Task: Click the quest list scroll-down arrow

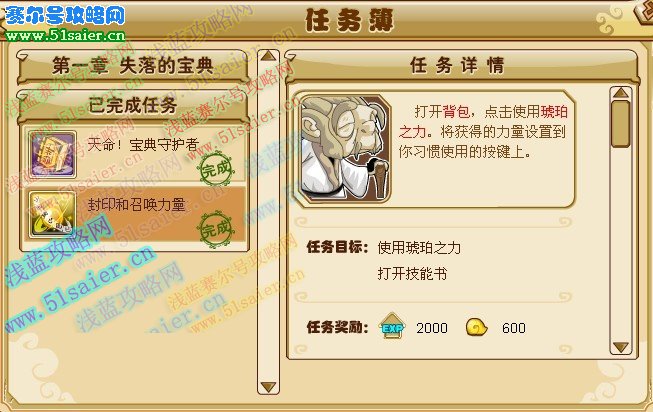Action: coord(268,387)
